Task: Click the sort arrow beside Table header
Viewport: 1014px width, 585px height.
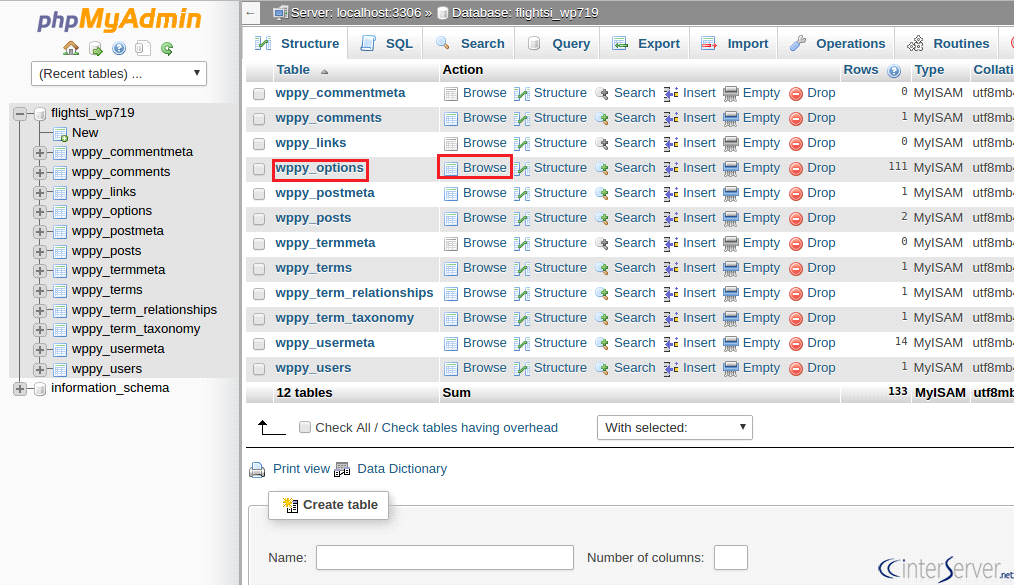Action: [324, 71]
